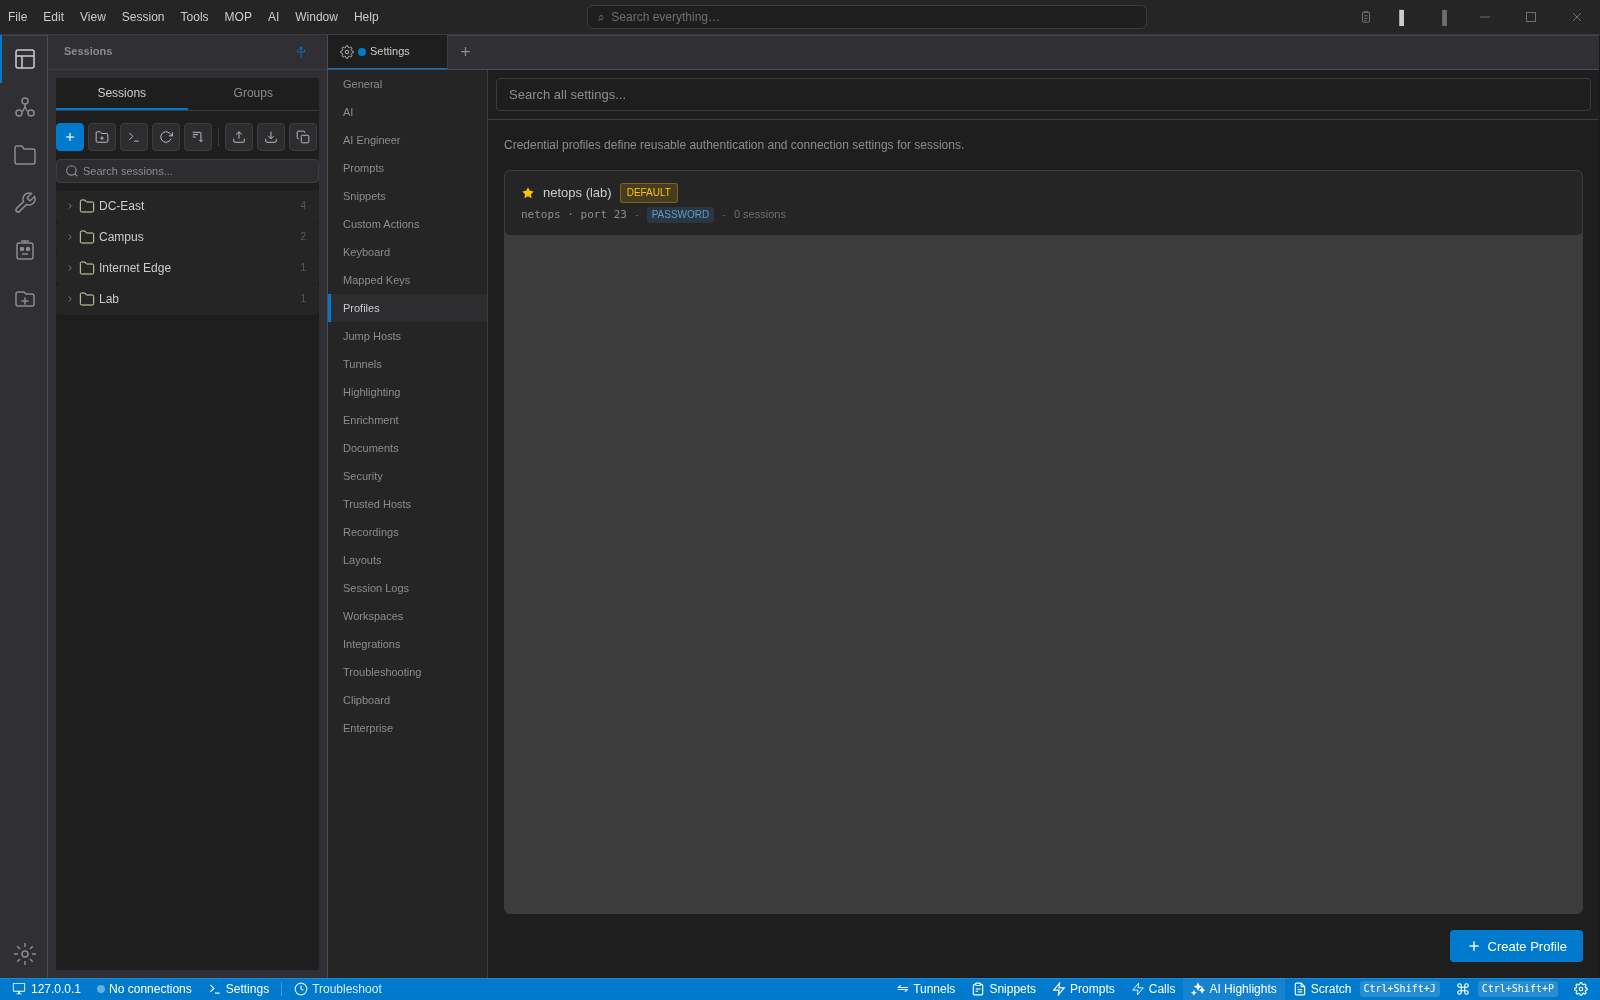This screenshot has width=1600, height=1000.
Task: Expand the Internet Edge folder
Action: click(70, 268)
